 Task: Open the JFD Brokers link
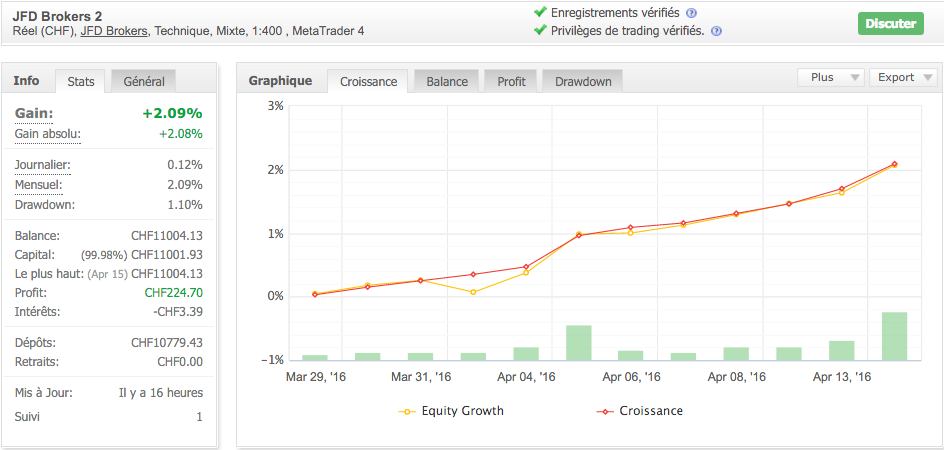pos(114,31)
